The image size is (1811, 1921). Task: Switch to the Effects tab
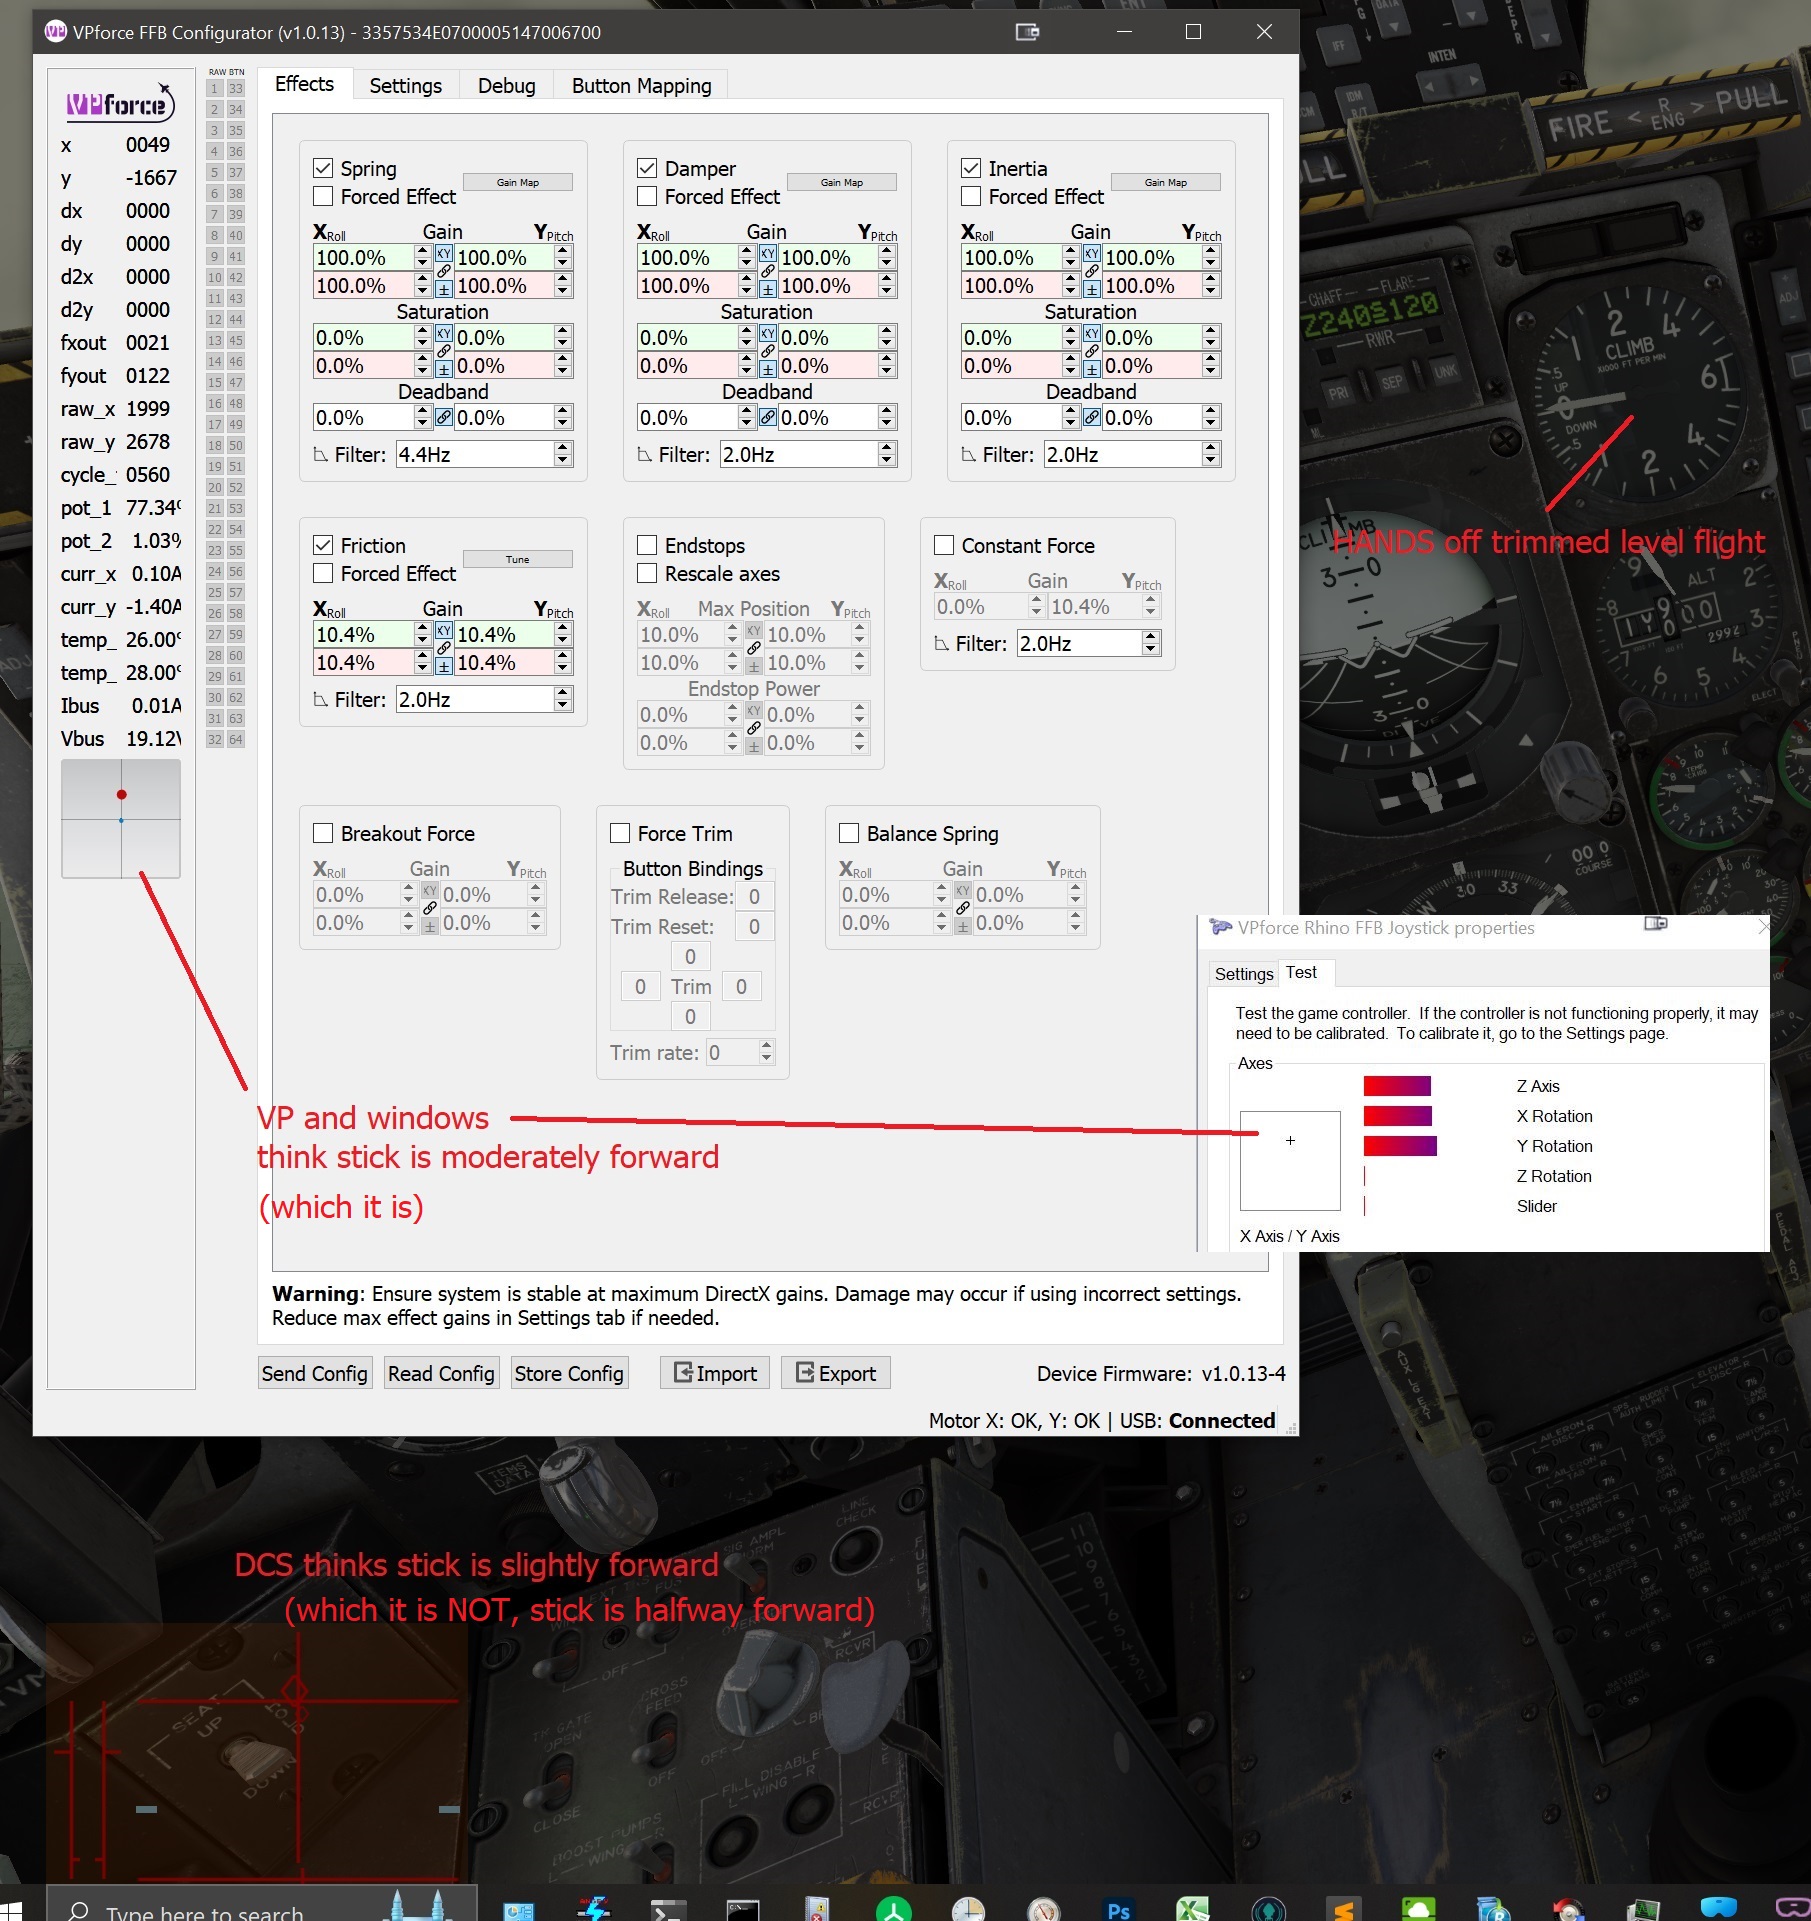tap(304, 84)
